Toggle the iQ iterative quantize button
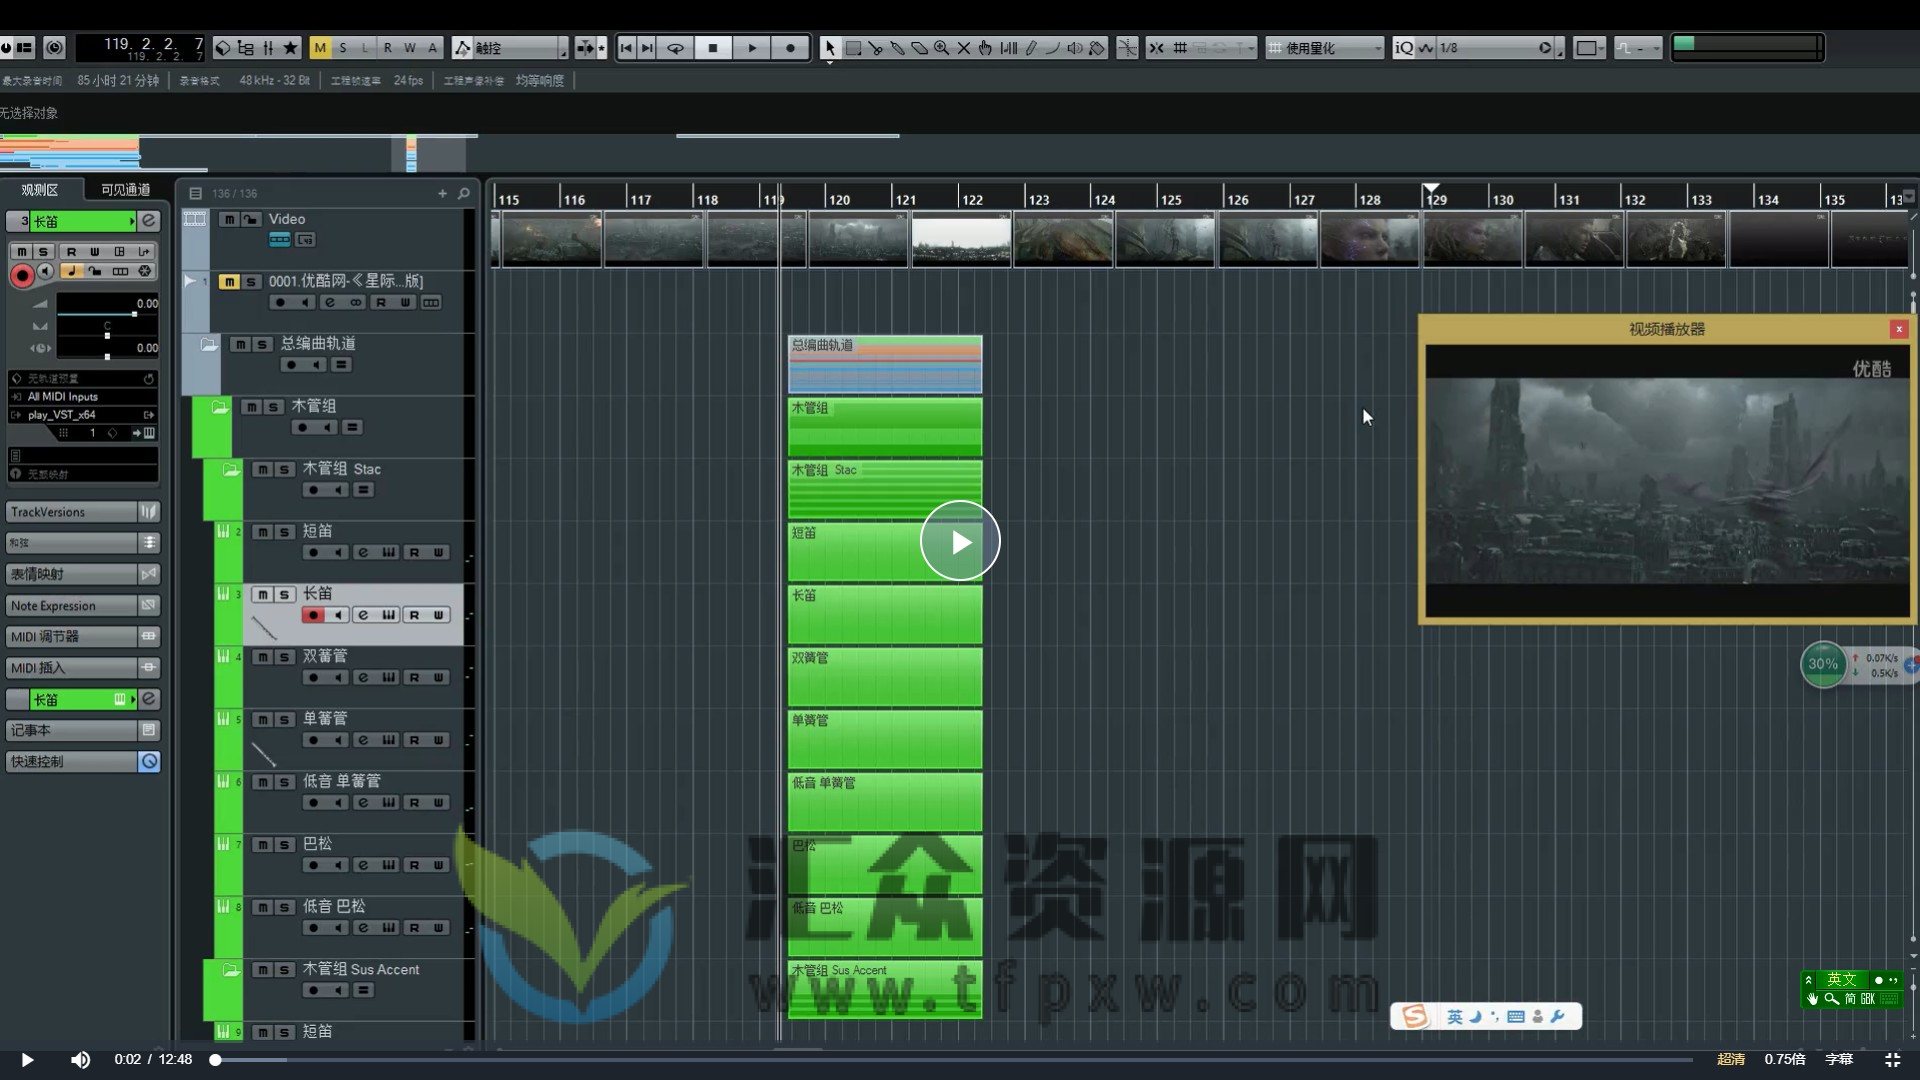Screen dimensions: 1920x1080 point(1404,47)
